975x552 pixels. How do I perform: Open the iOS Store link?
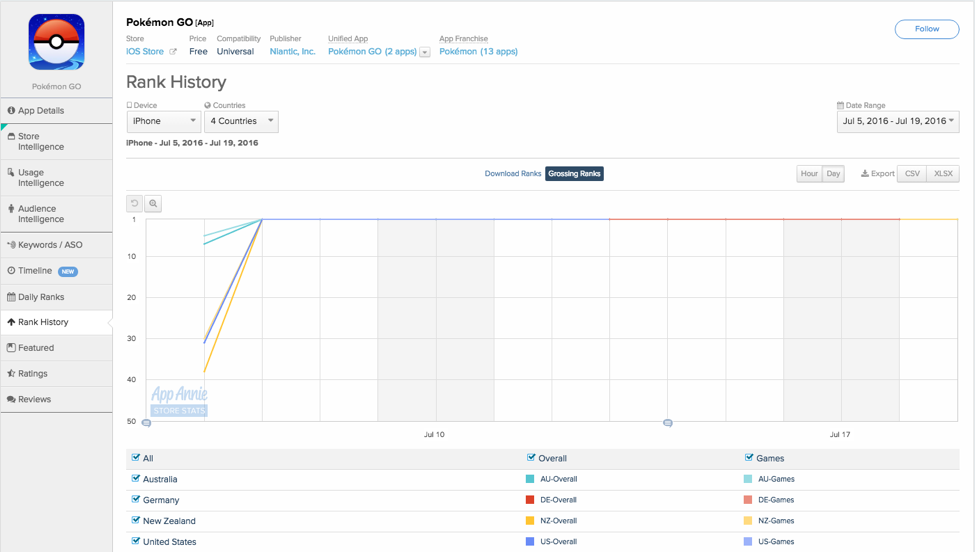click(145, 52)
